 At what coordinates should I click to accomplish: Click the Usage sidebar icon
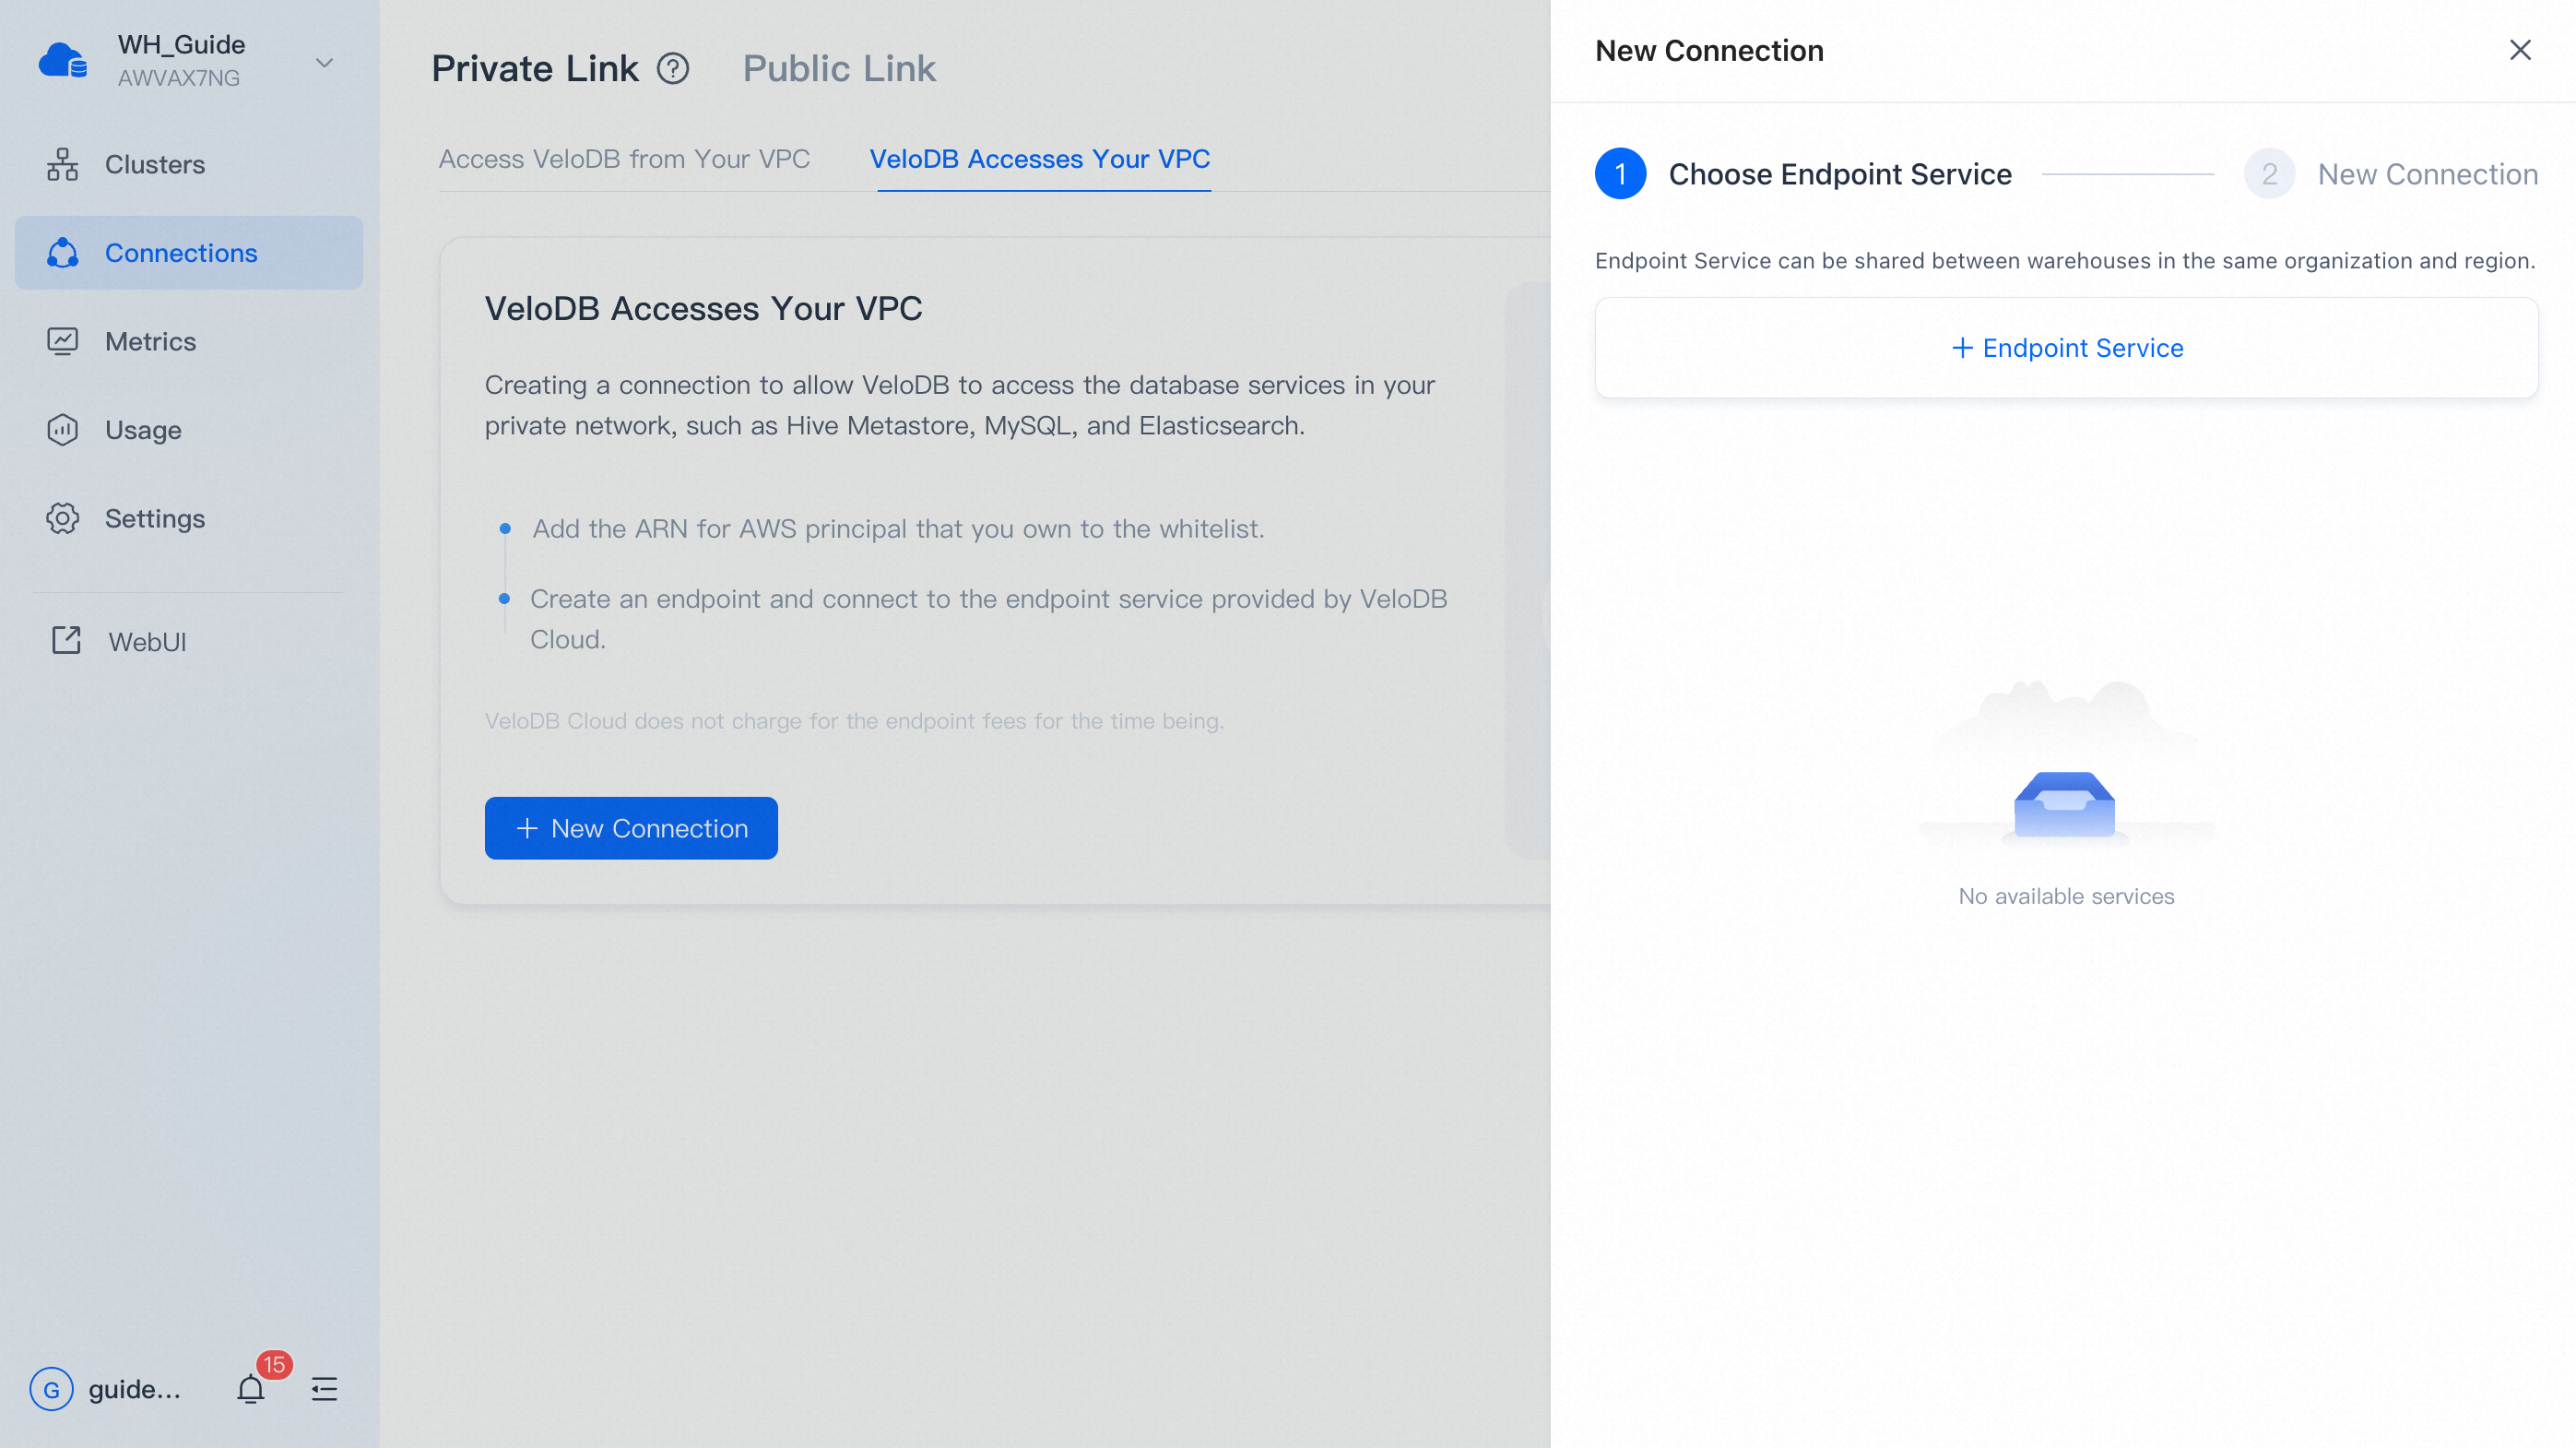point(62,430)
